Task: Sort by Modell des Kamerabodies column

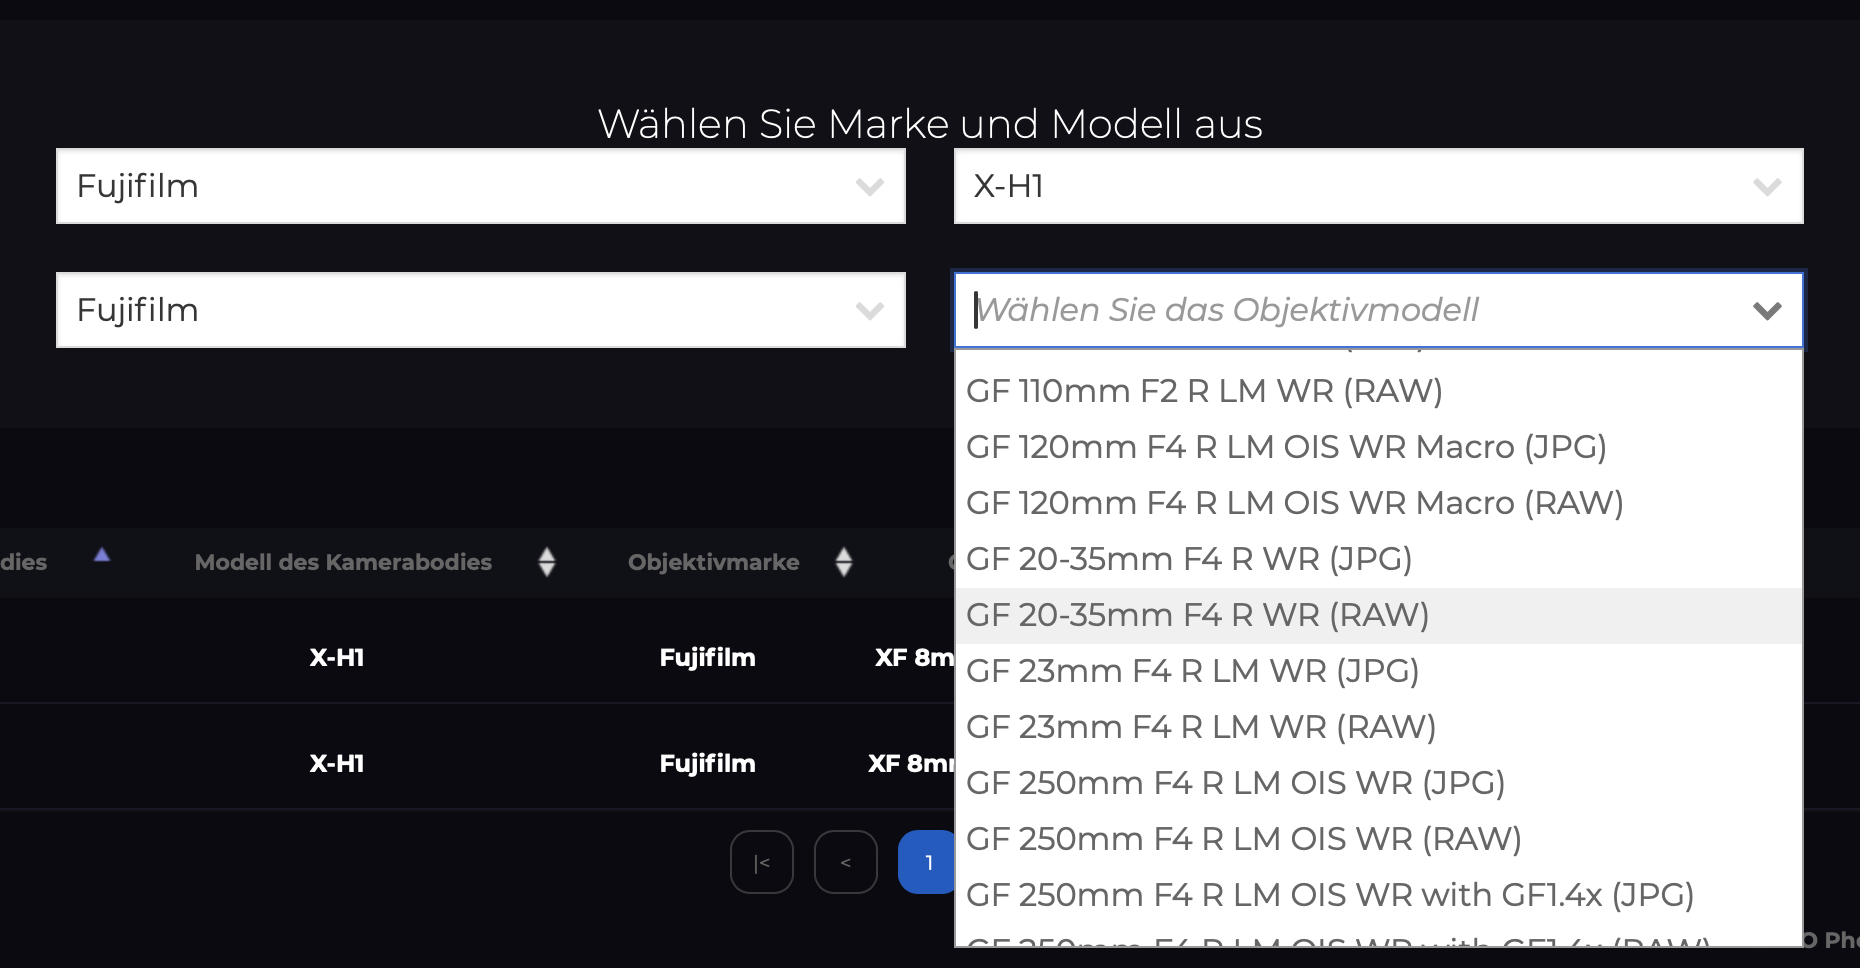Action: click(x=547, y=562)
